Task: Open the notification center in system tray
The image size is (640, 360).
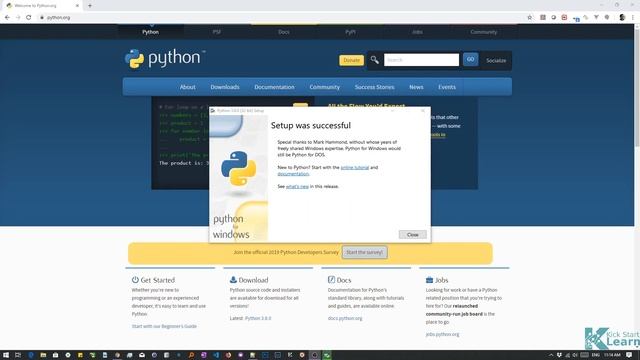Action: point(629,355)
